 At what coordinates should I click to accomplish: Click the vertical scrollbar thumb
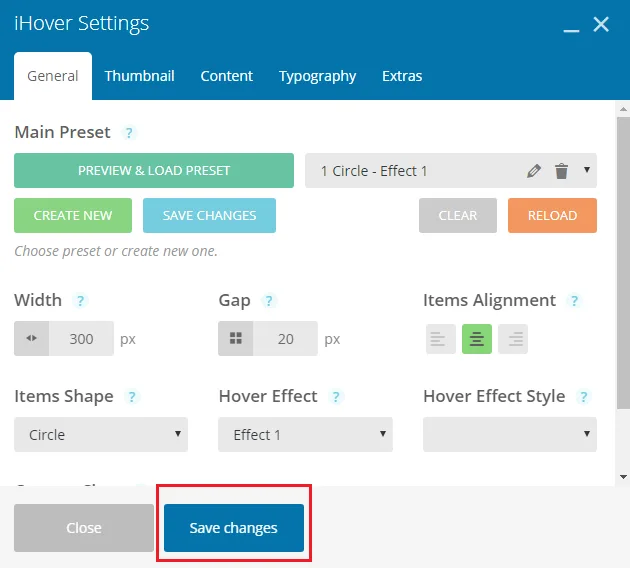623,263
